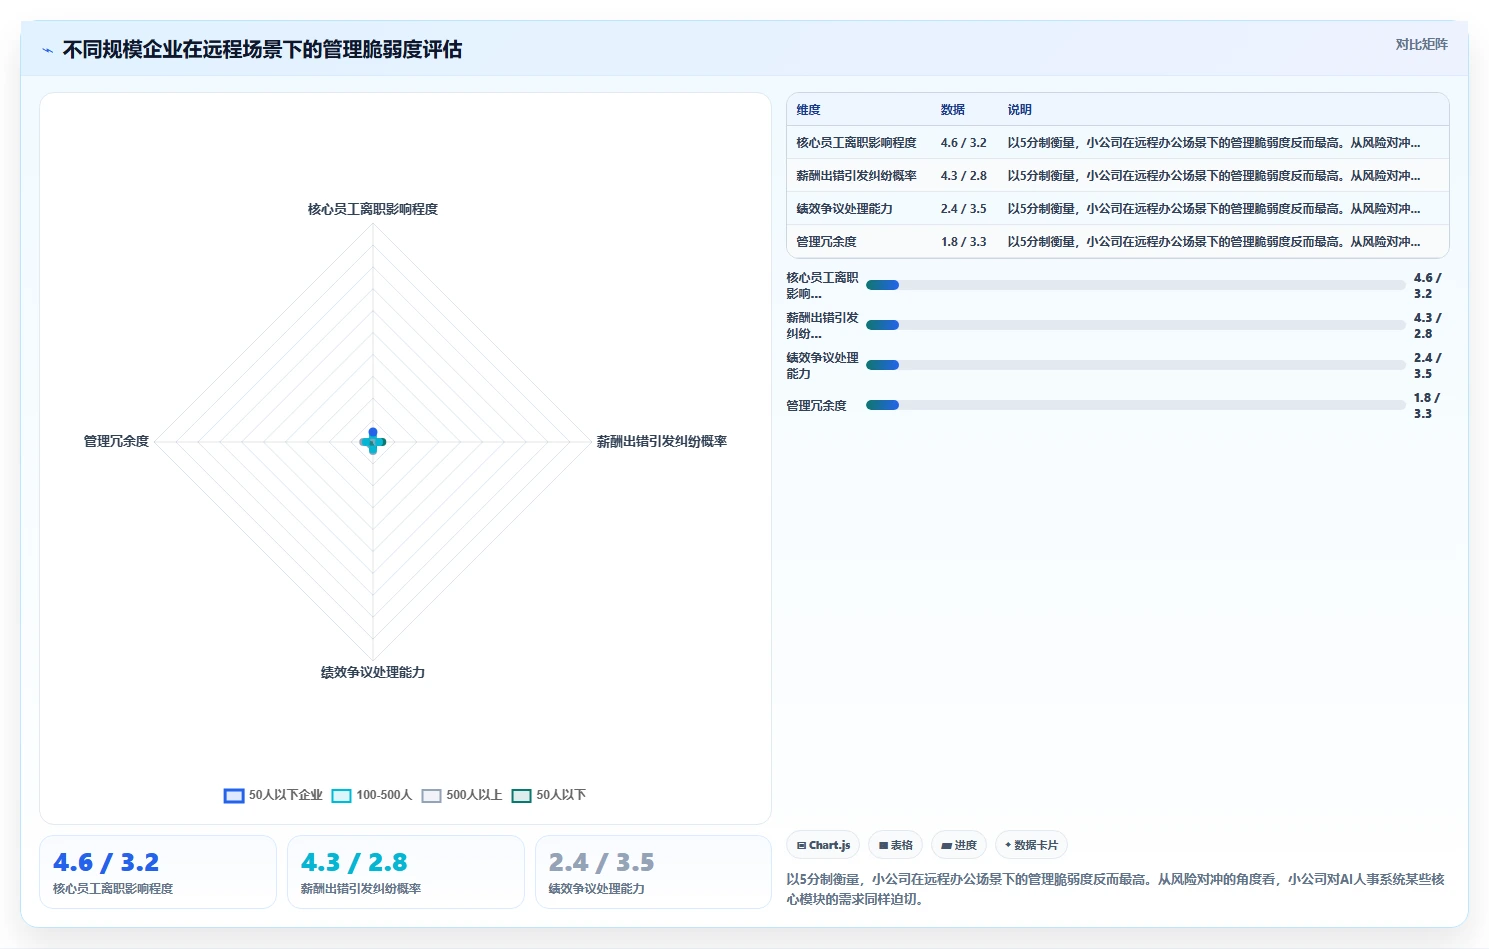
Task: Click radar axis label 薪酬出错引发纠纷概率
Action: pos(662,441)
